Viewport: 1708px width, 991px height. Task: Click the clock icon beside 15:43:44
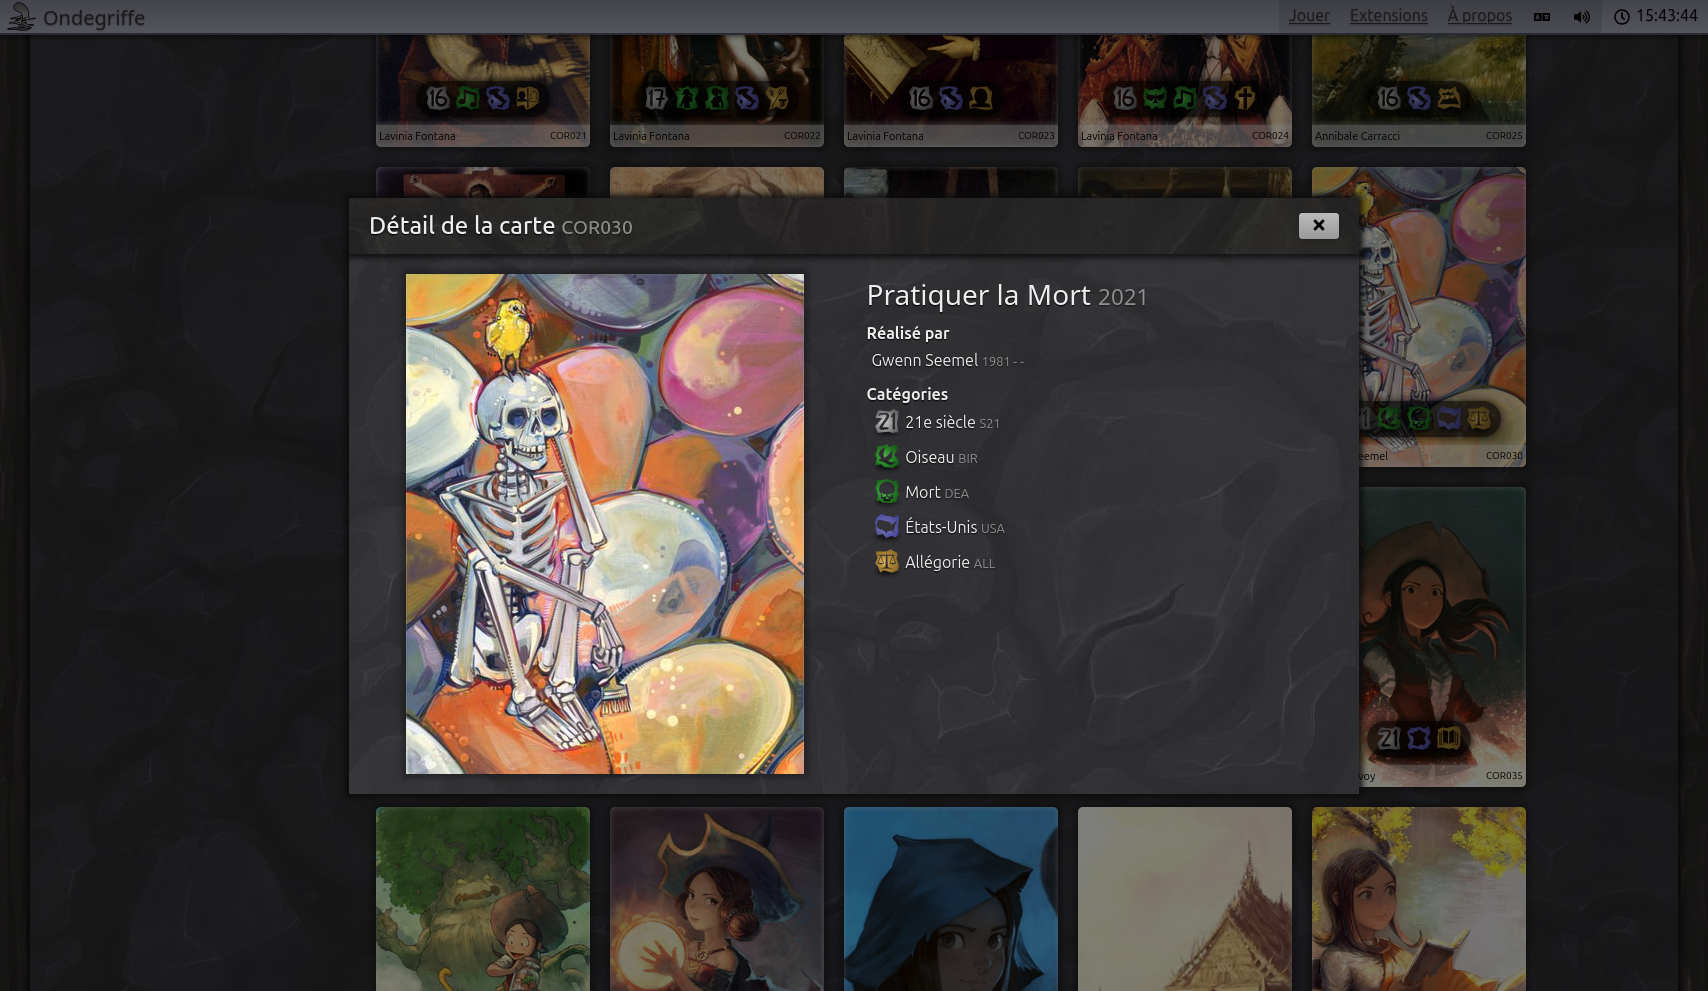1621,17
